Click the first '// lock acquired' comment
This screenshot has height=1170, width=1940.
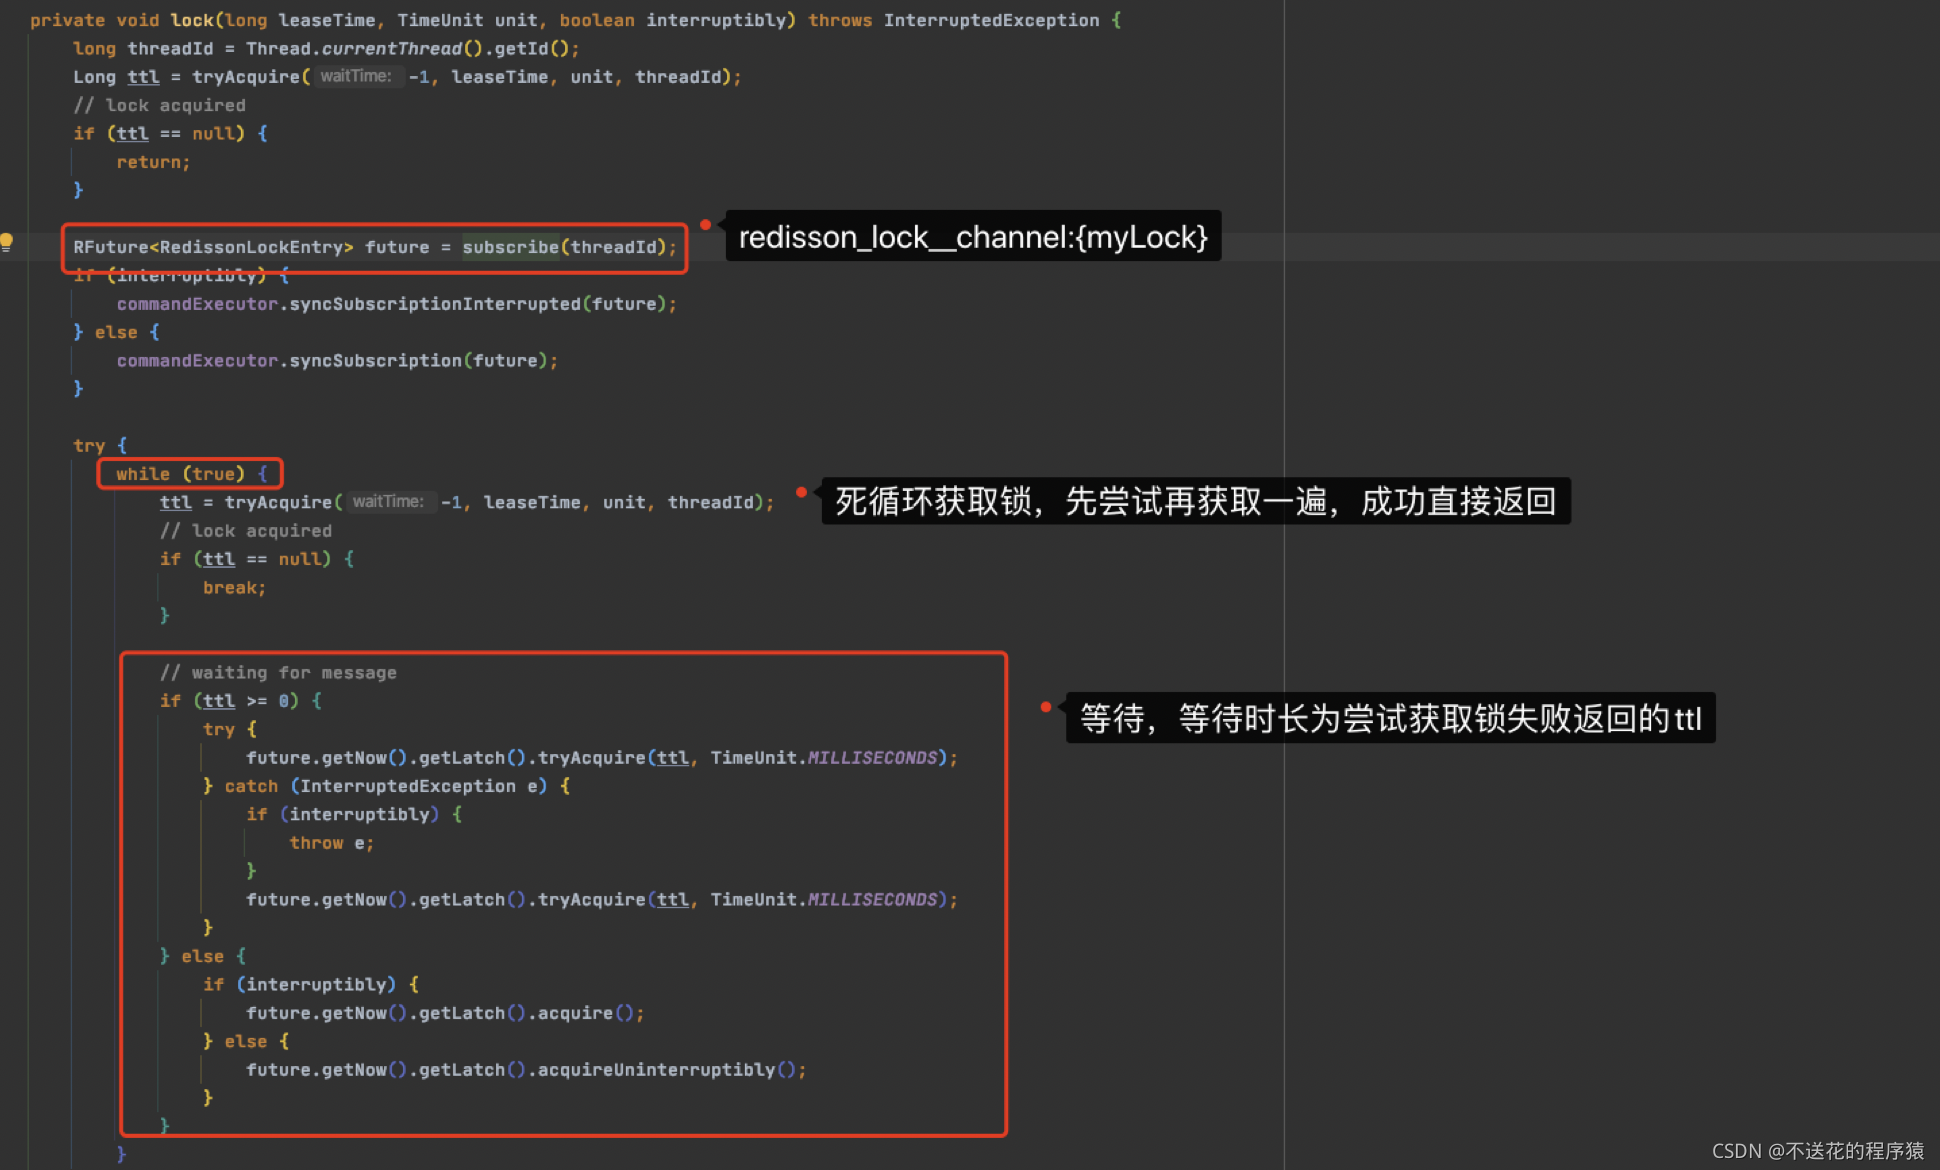click(x=159, y=105)
